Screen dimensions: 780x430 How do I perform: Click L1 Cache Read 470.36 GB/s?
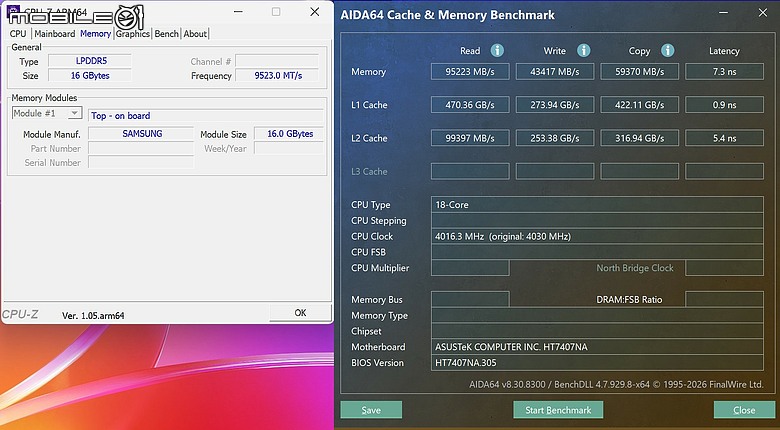pyautogui.click(x=470, y=105)
